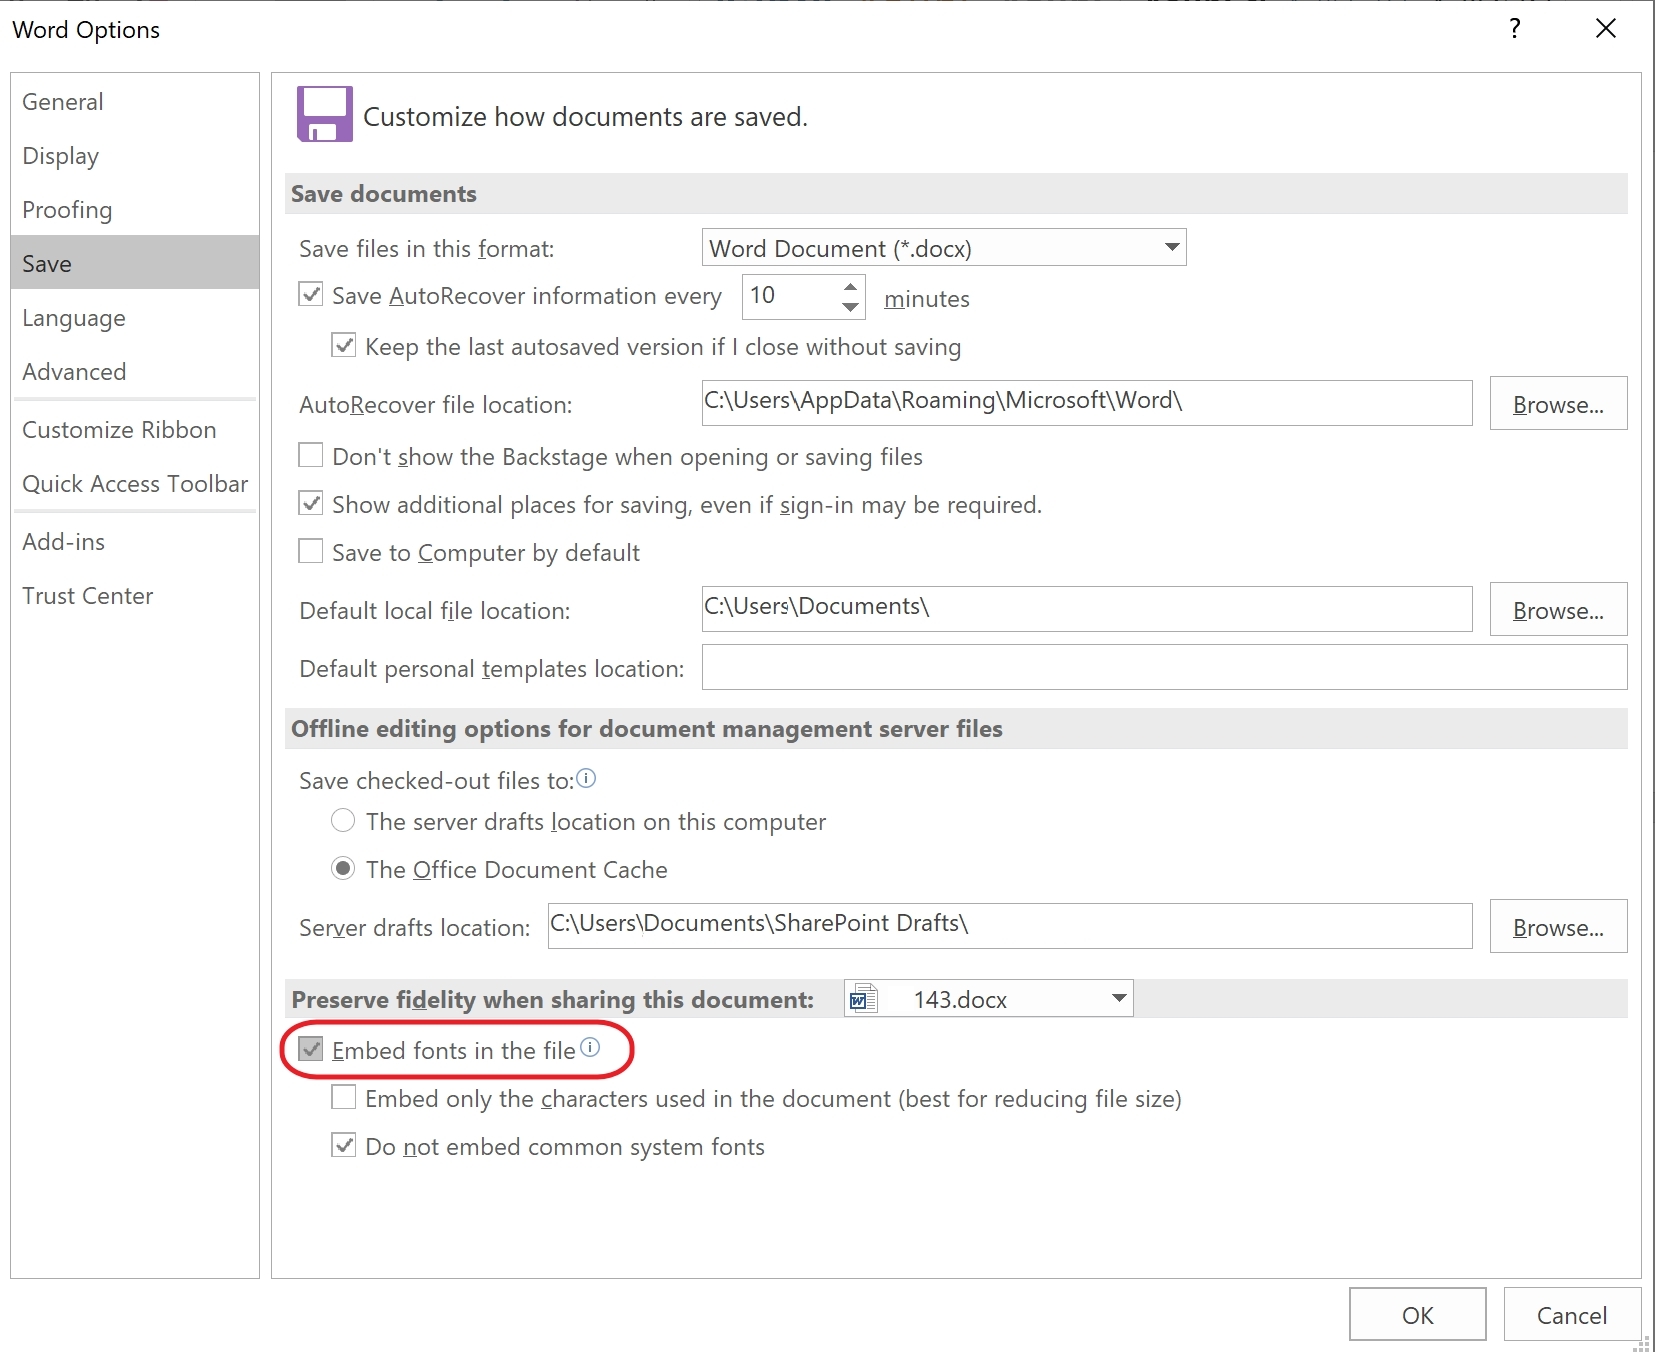Go to Advanced options
Viewport: 1655px width, 1352px height.
[x=135, y=372]
